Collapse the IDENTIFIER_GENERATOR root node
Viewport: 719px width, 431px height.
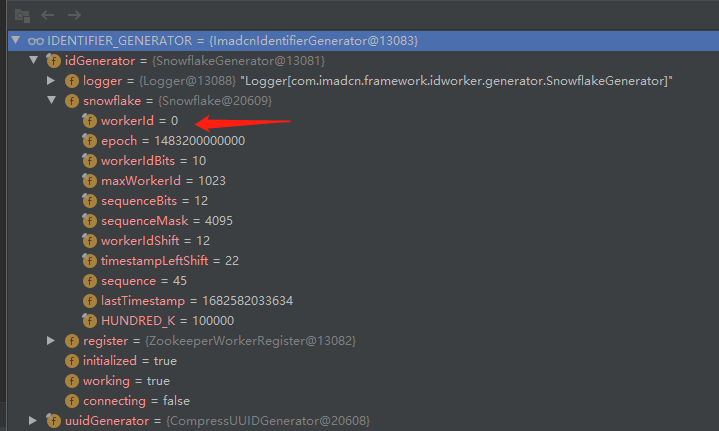click(15, 40)
